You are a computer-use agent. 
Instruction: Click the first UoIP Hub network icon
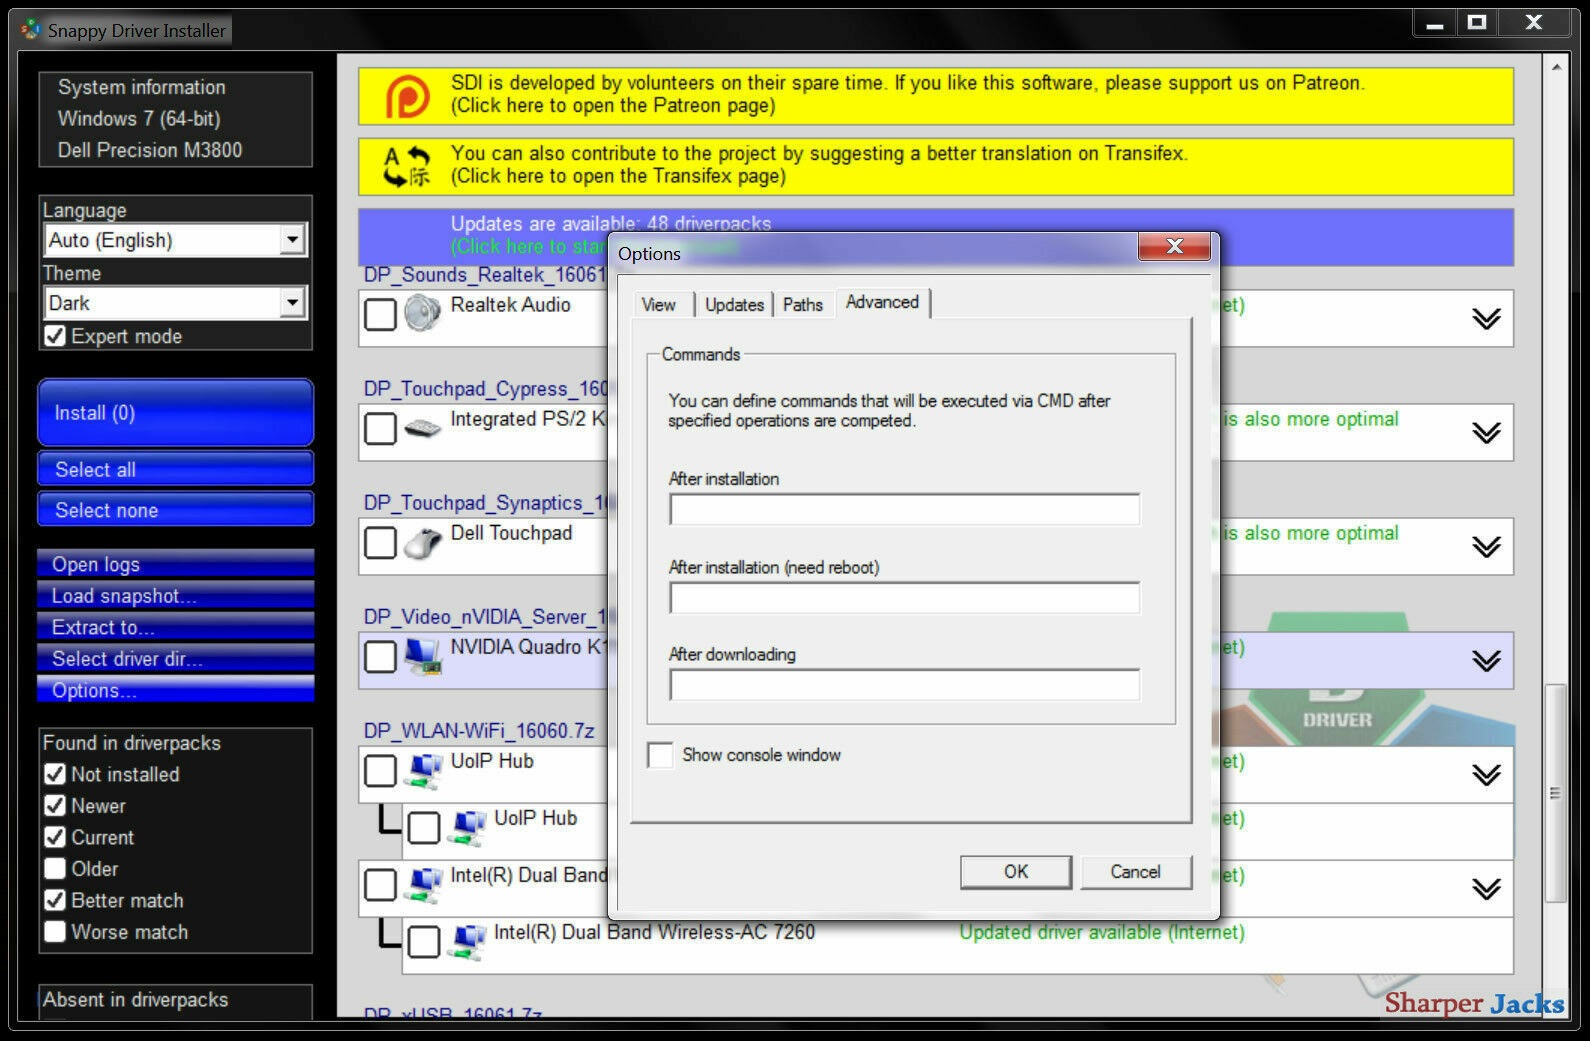coord(423,770)
